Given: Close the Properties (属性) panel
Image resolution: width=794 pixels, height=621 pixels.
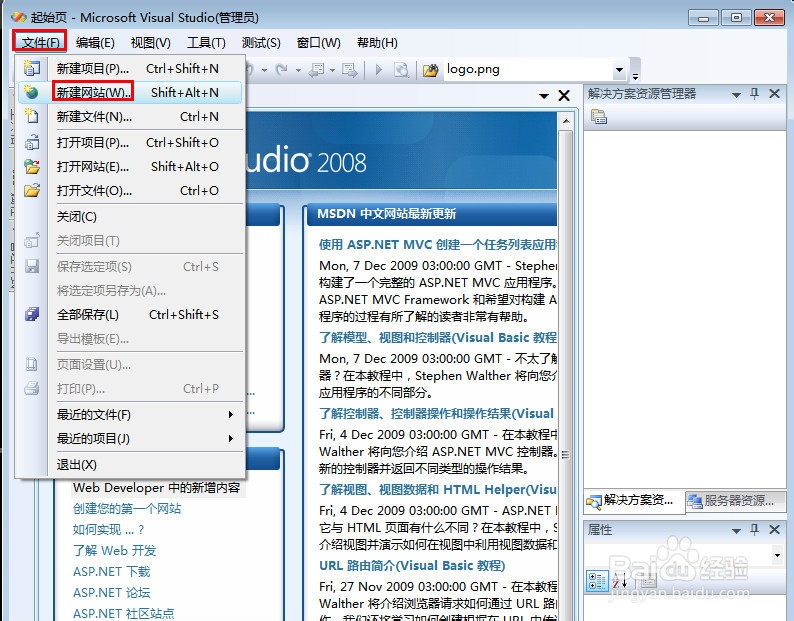Looking at the screenshot, I should pyautogui.click(x=774, y=529).
